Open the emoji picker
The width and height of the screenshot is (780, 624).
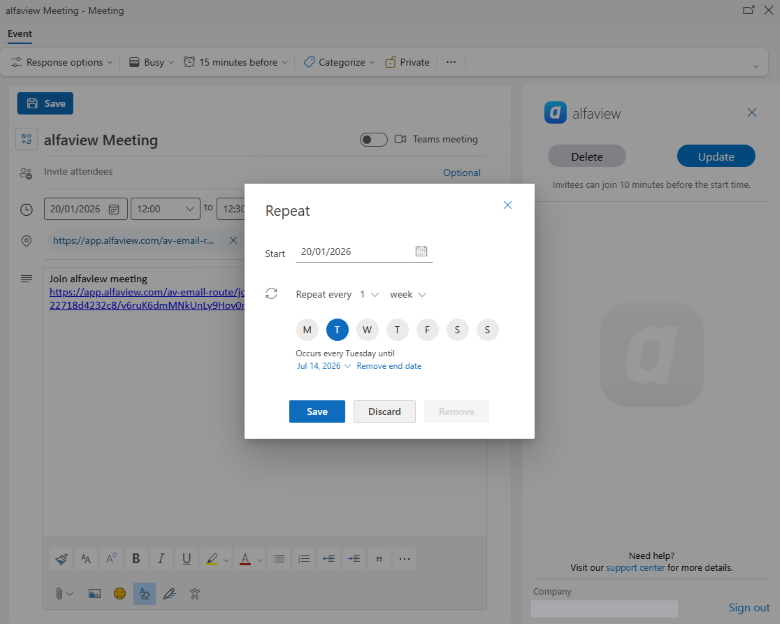click(120, 594)
